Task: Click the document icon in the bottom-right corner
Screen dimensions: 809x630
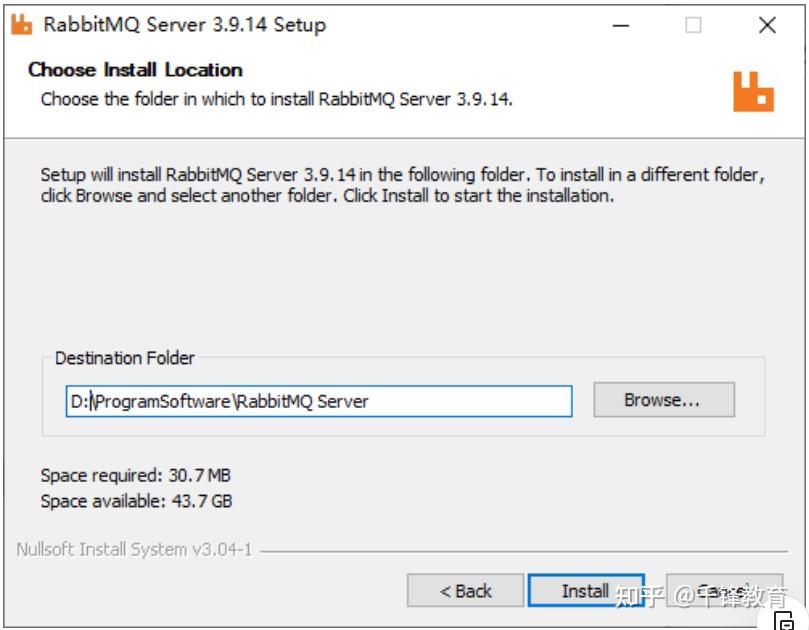Action: coord(787,620)
